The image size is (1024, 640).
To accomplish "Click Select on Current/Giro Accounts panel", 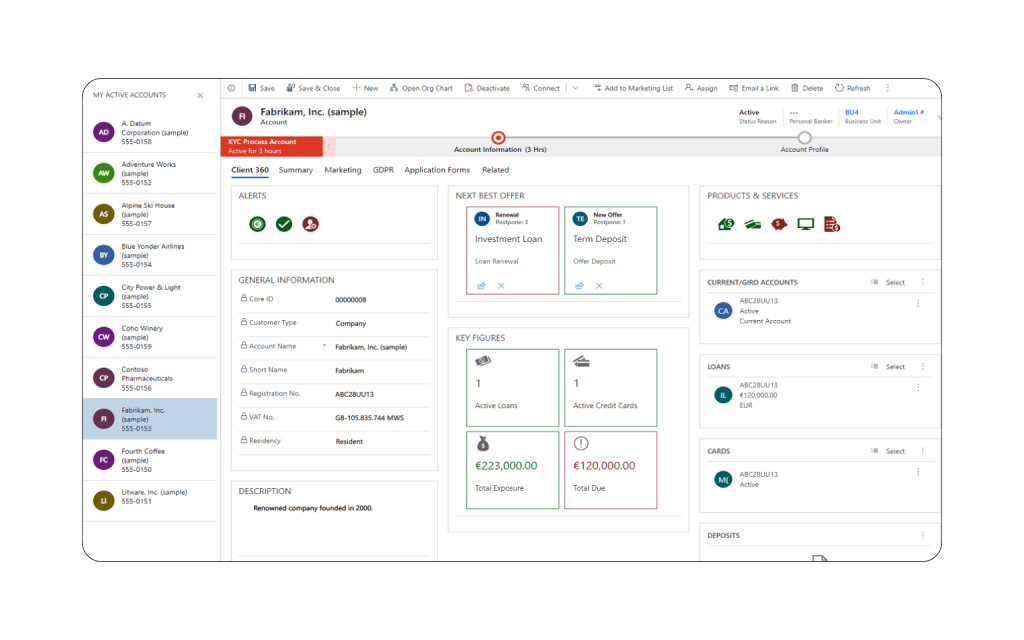I will pyautogui.click(x=893, y=282).
